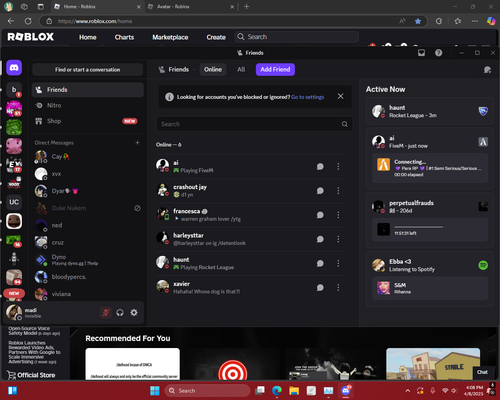Select Friends in the DM sidebar
The height and width of the screenshot is (400, 500).
(x=88, y=90)
